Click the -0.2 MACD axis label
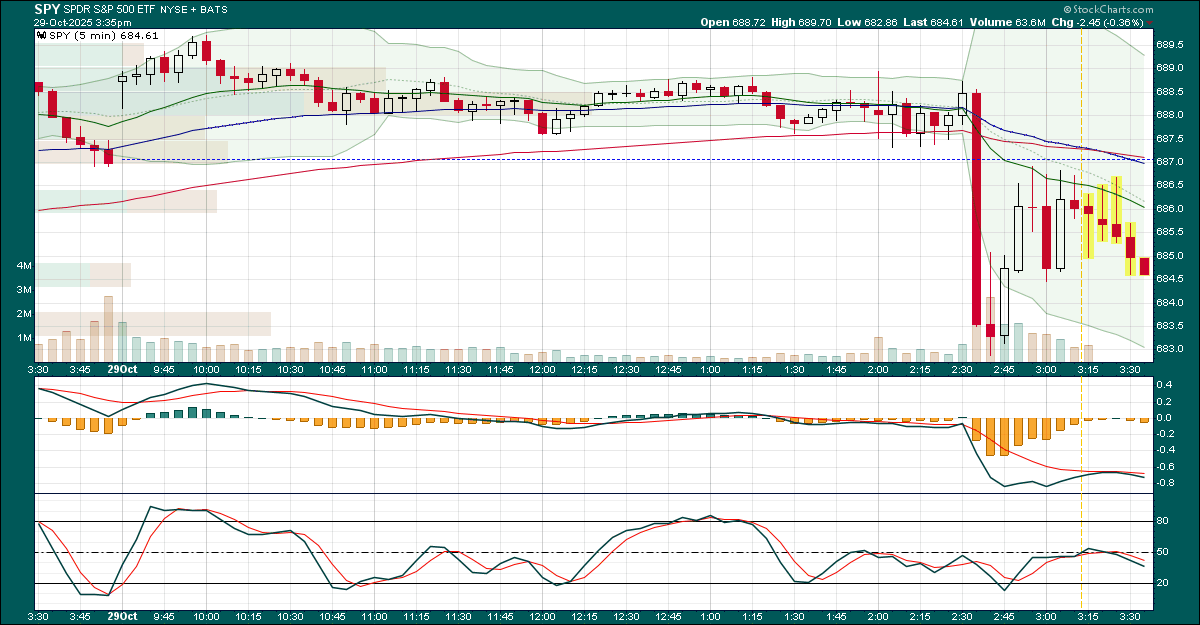The width and height of the screenshot is (1200, 625). [x=1166, y=434]
